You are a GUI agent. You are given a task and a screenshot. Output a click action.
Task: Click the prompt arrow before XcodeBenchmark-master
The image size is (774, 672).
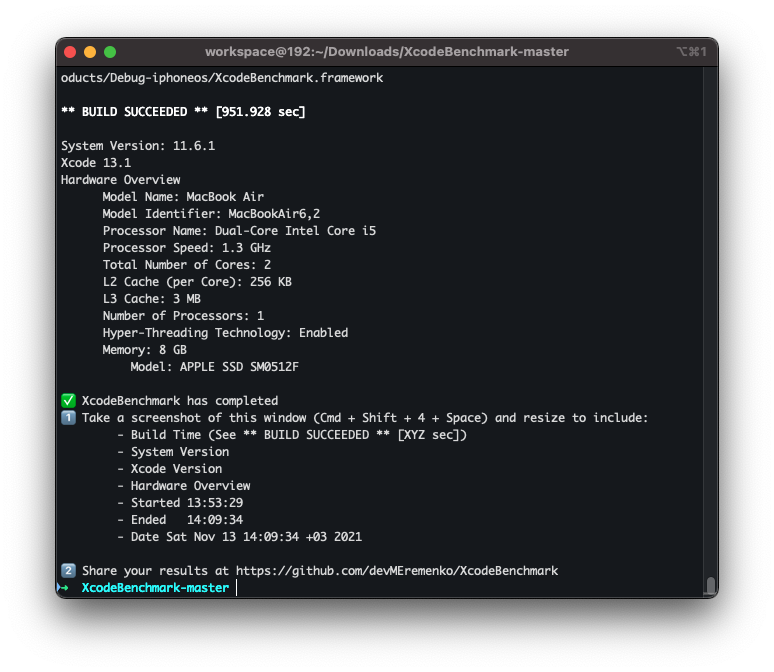(63, 588)
